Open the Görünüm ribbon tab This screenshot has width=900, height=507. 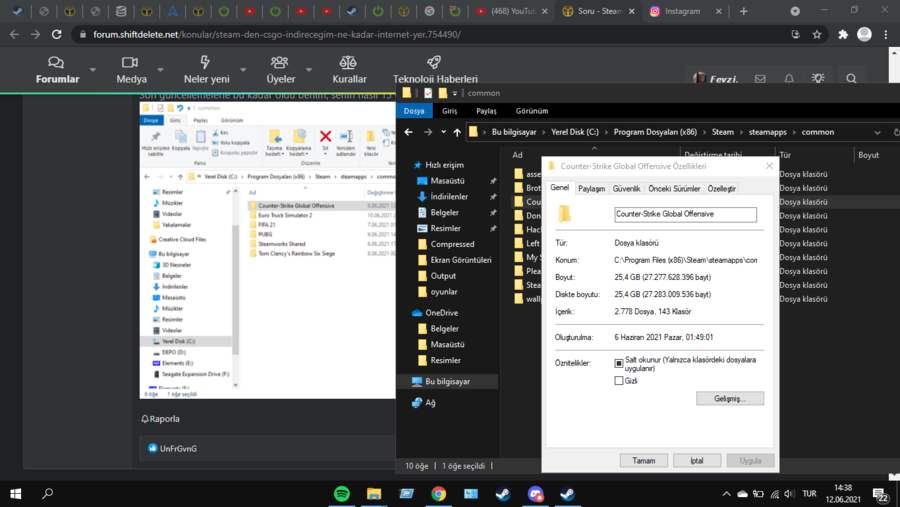point(531,111)
